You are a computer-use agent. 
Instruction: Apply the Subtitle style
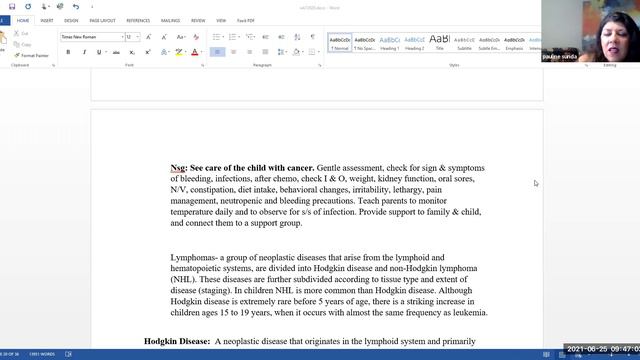coord(464,43)
